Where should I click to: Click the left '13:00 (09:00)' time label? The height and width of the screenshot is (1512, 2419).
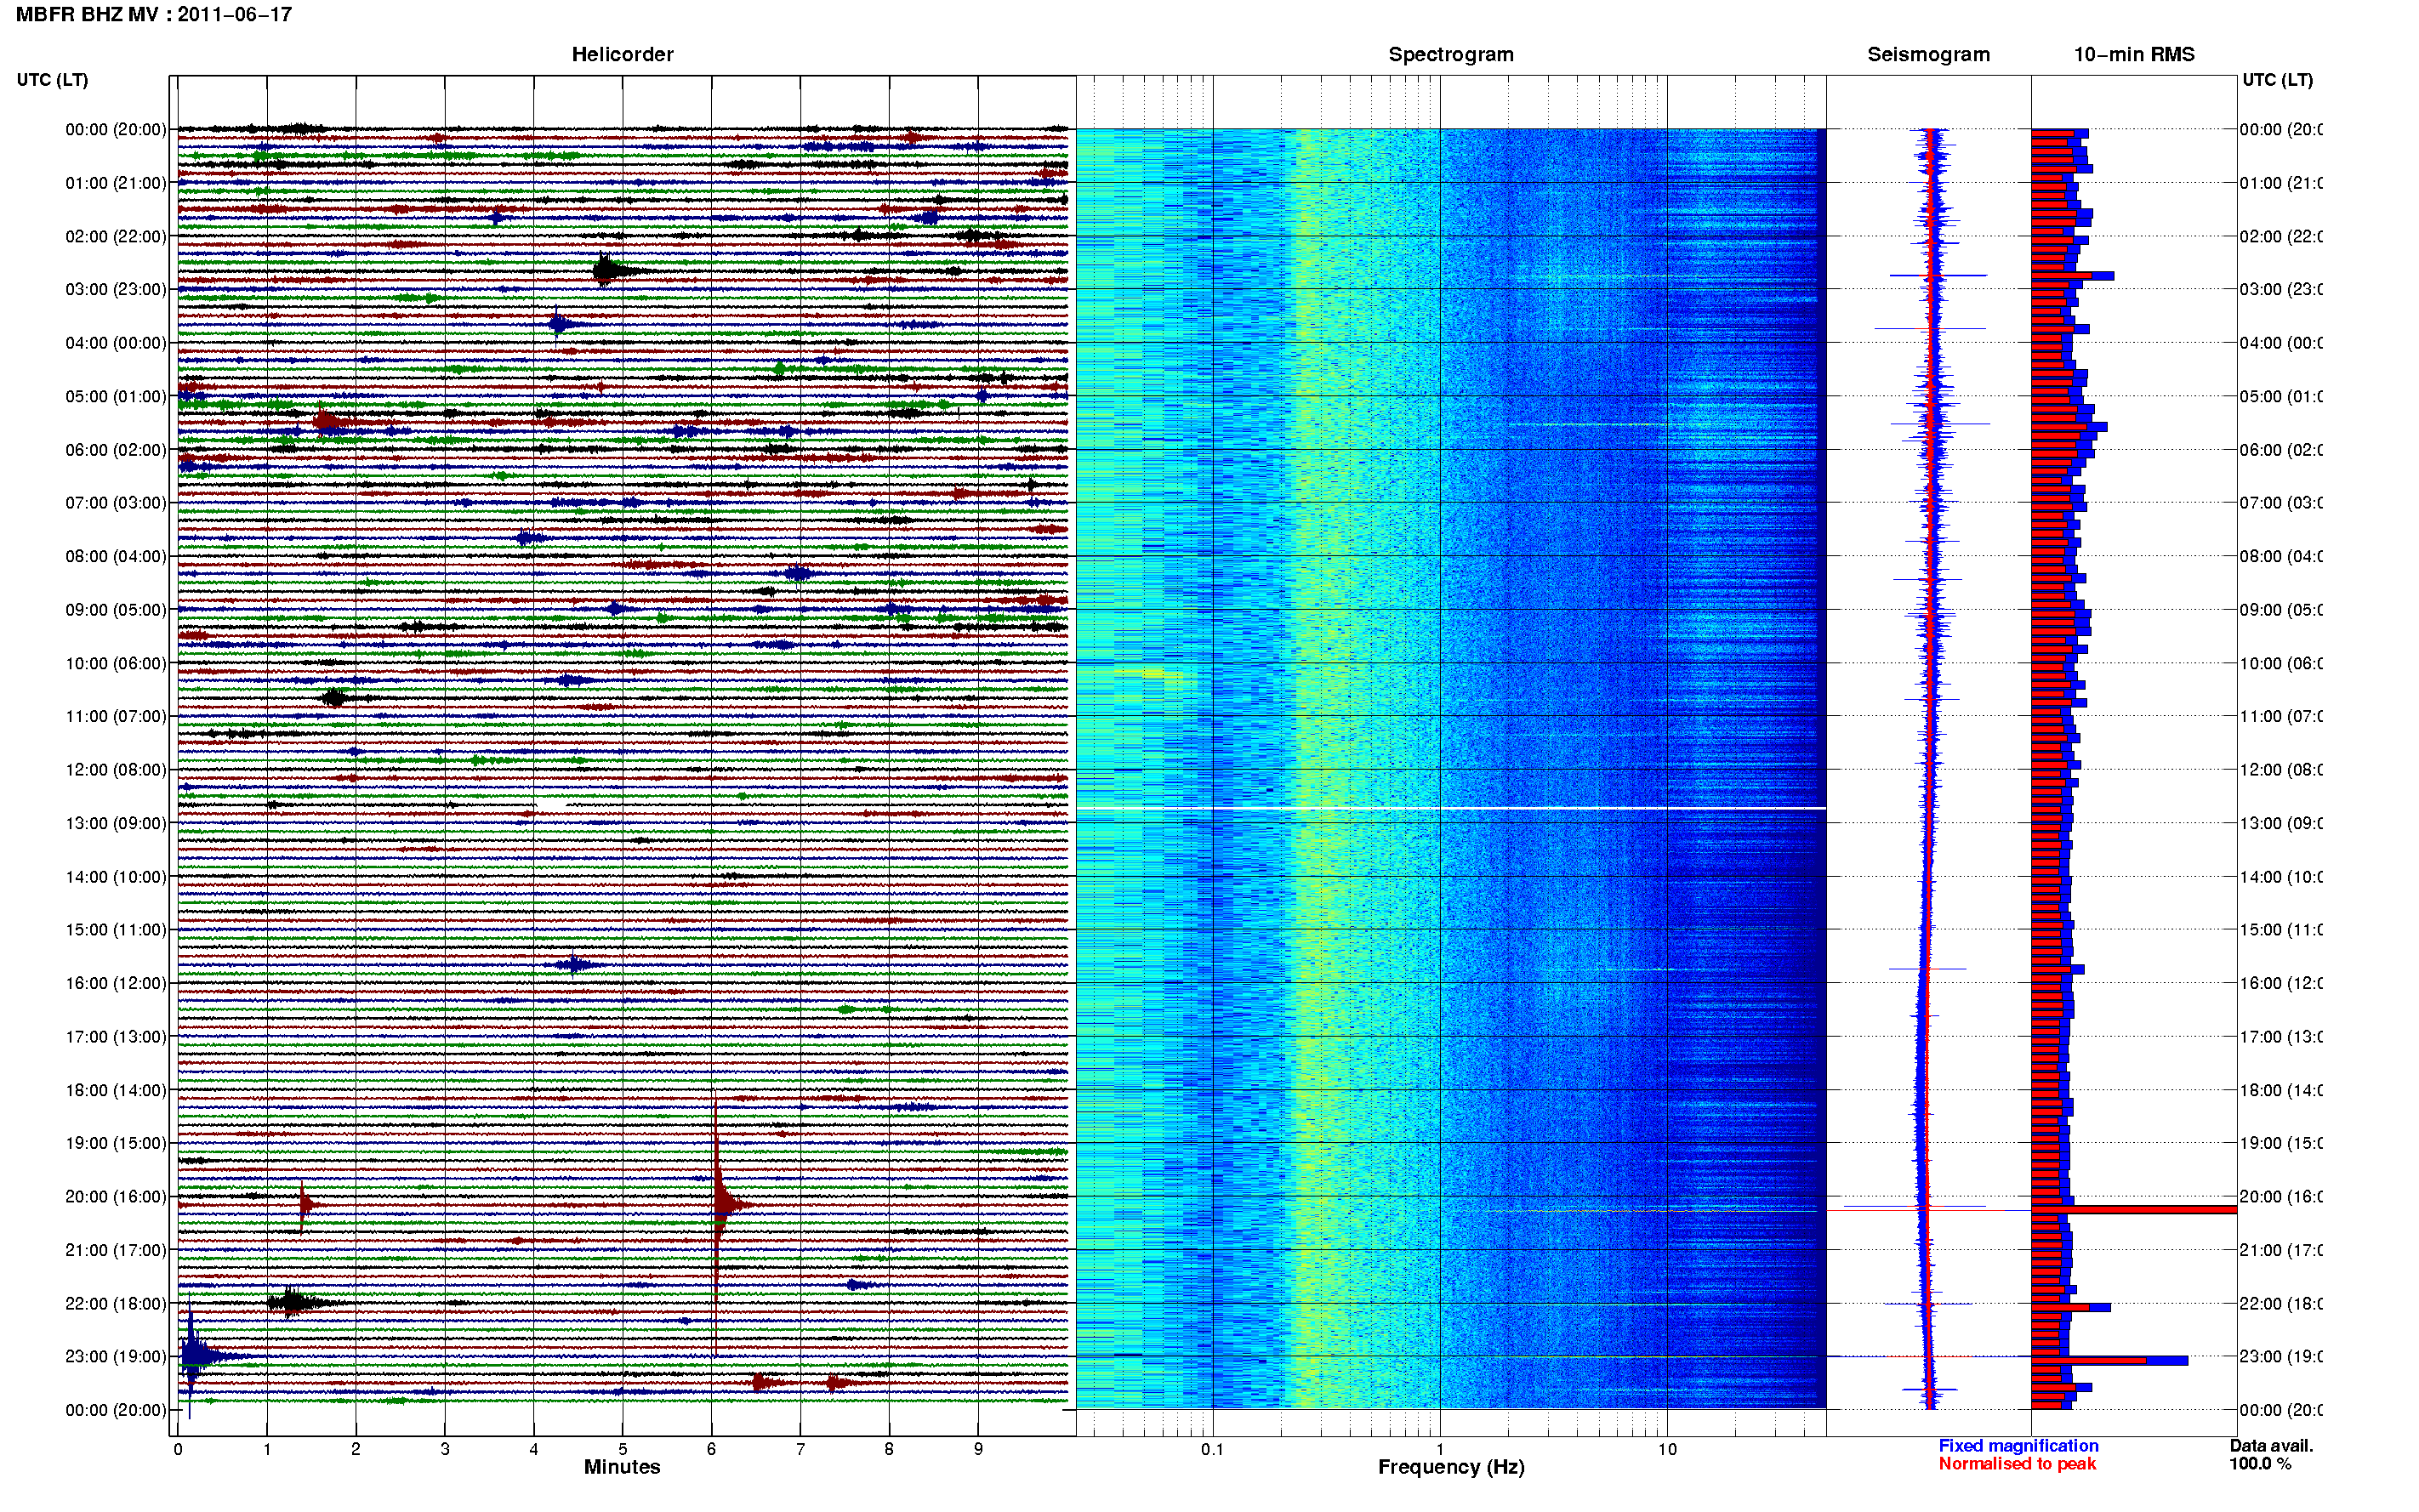click(116, 823)
